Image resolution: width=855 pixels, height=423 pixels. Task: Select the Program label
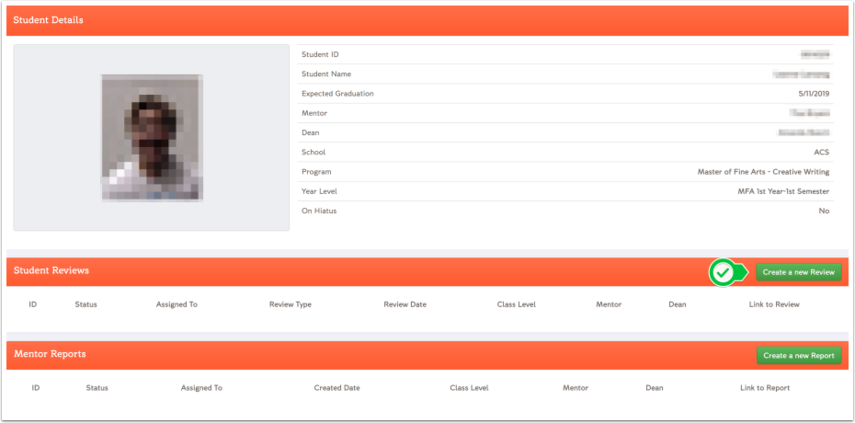point(316,172)
